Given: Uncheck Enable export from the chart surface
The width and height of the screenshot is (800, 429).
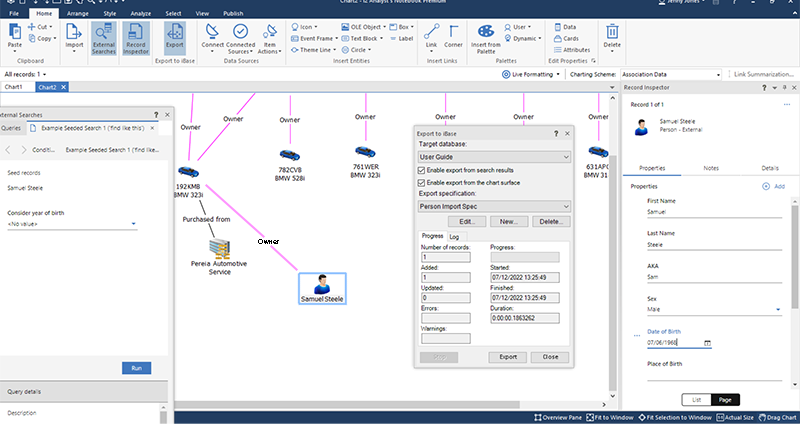Looking at the screenshot, I should point(420,183).
